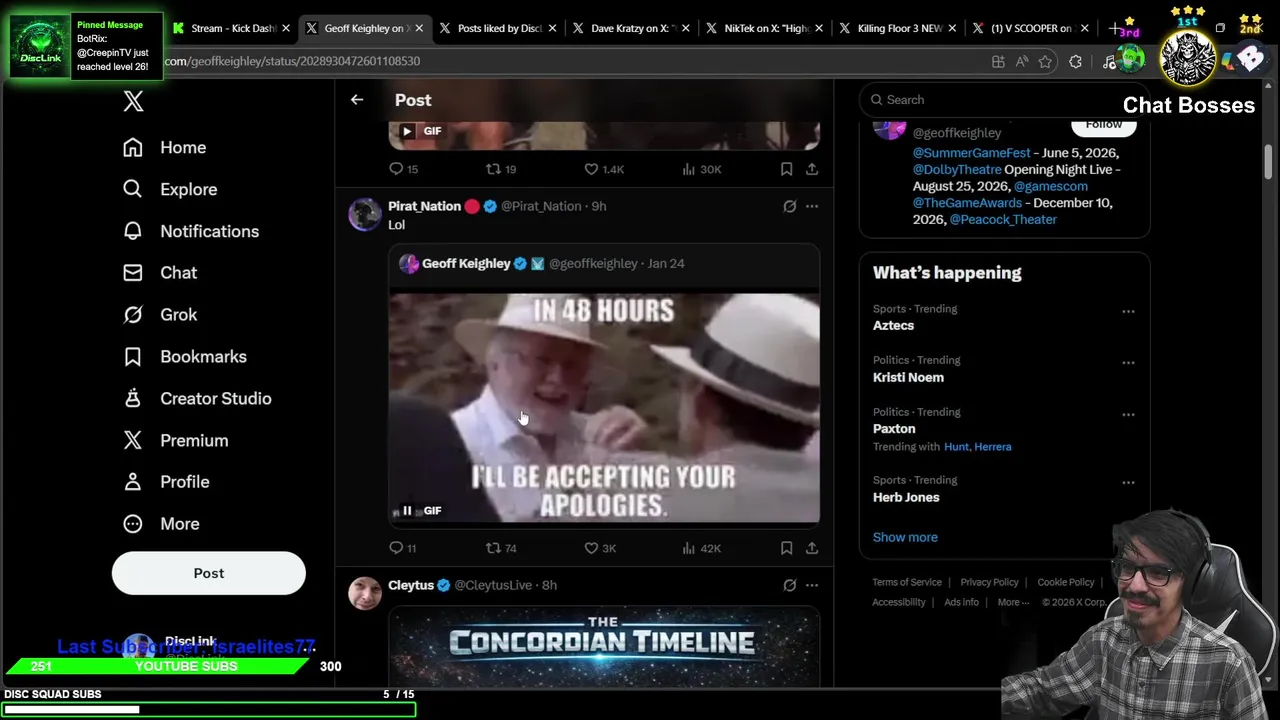Bookmark the post with 30K views

[x=786, y=169]
